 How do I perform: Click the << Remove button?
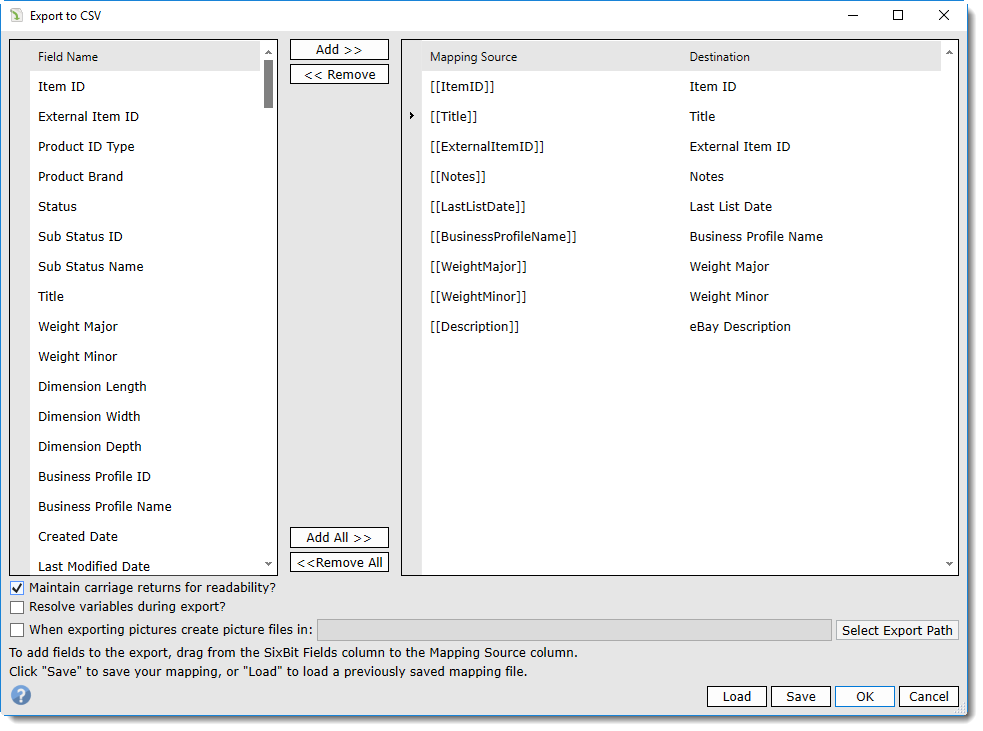339,73
